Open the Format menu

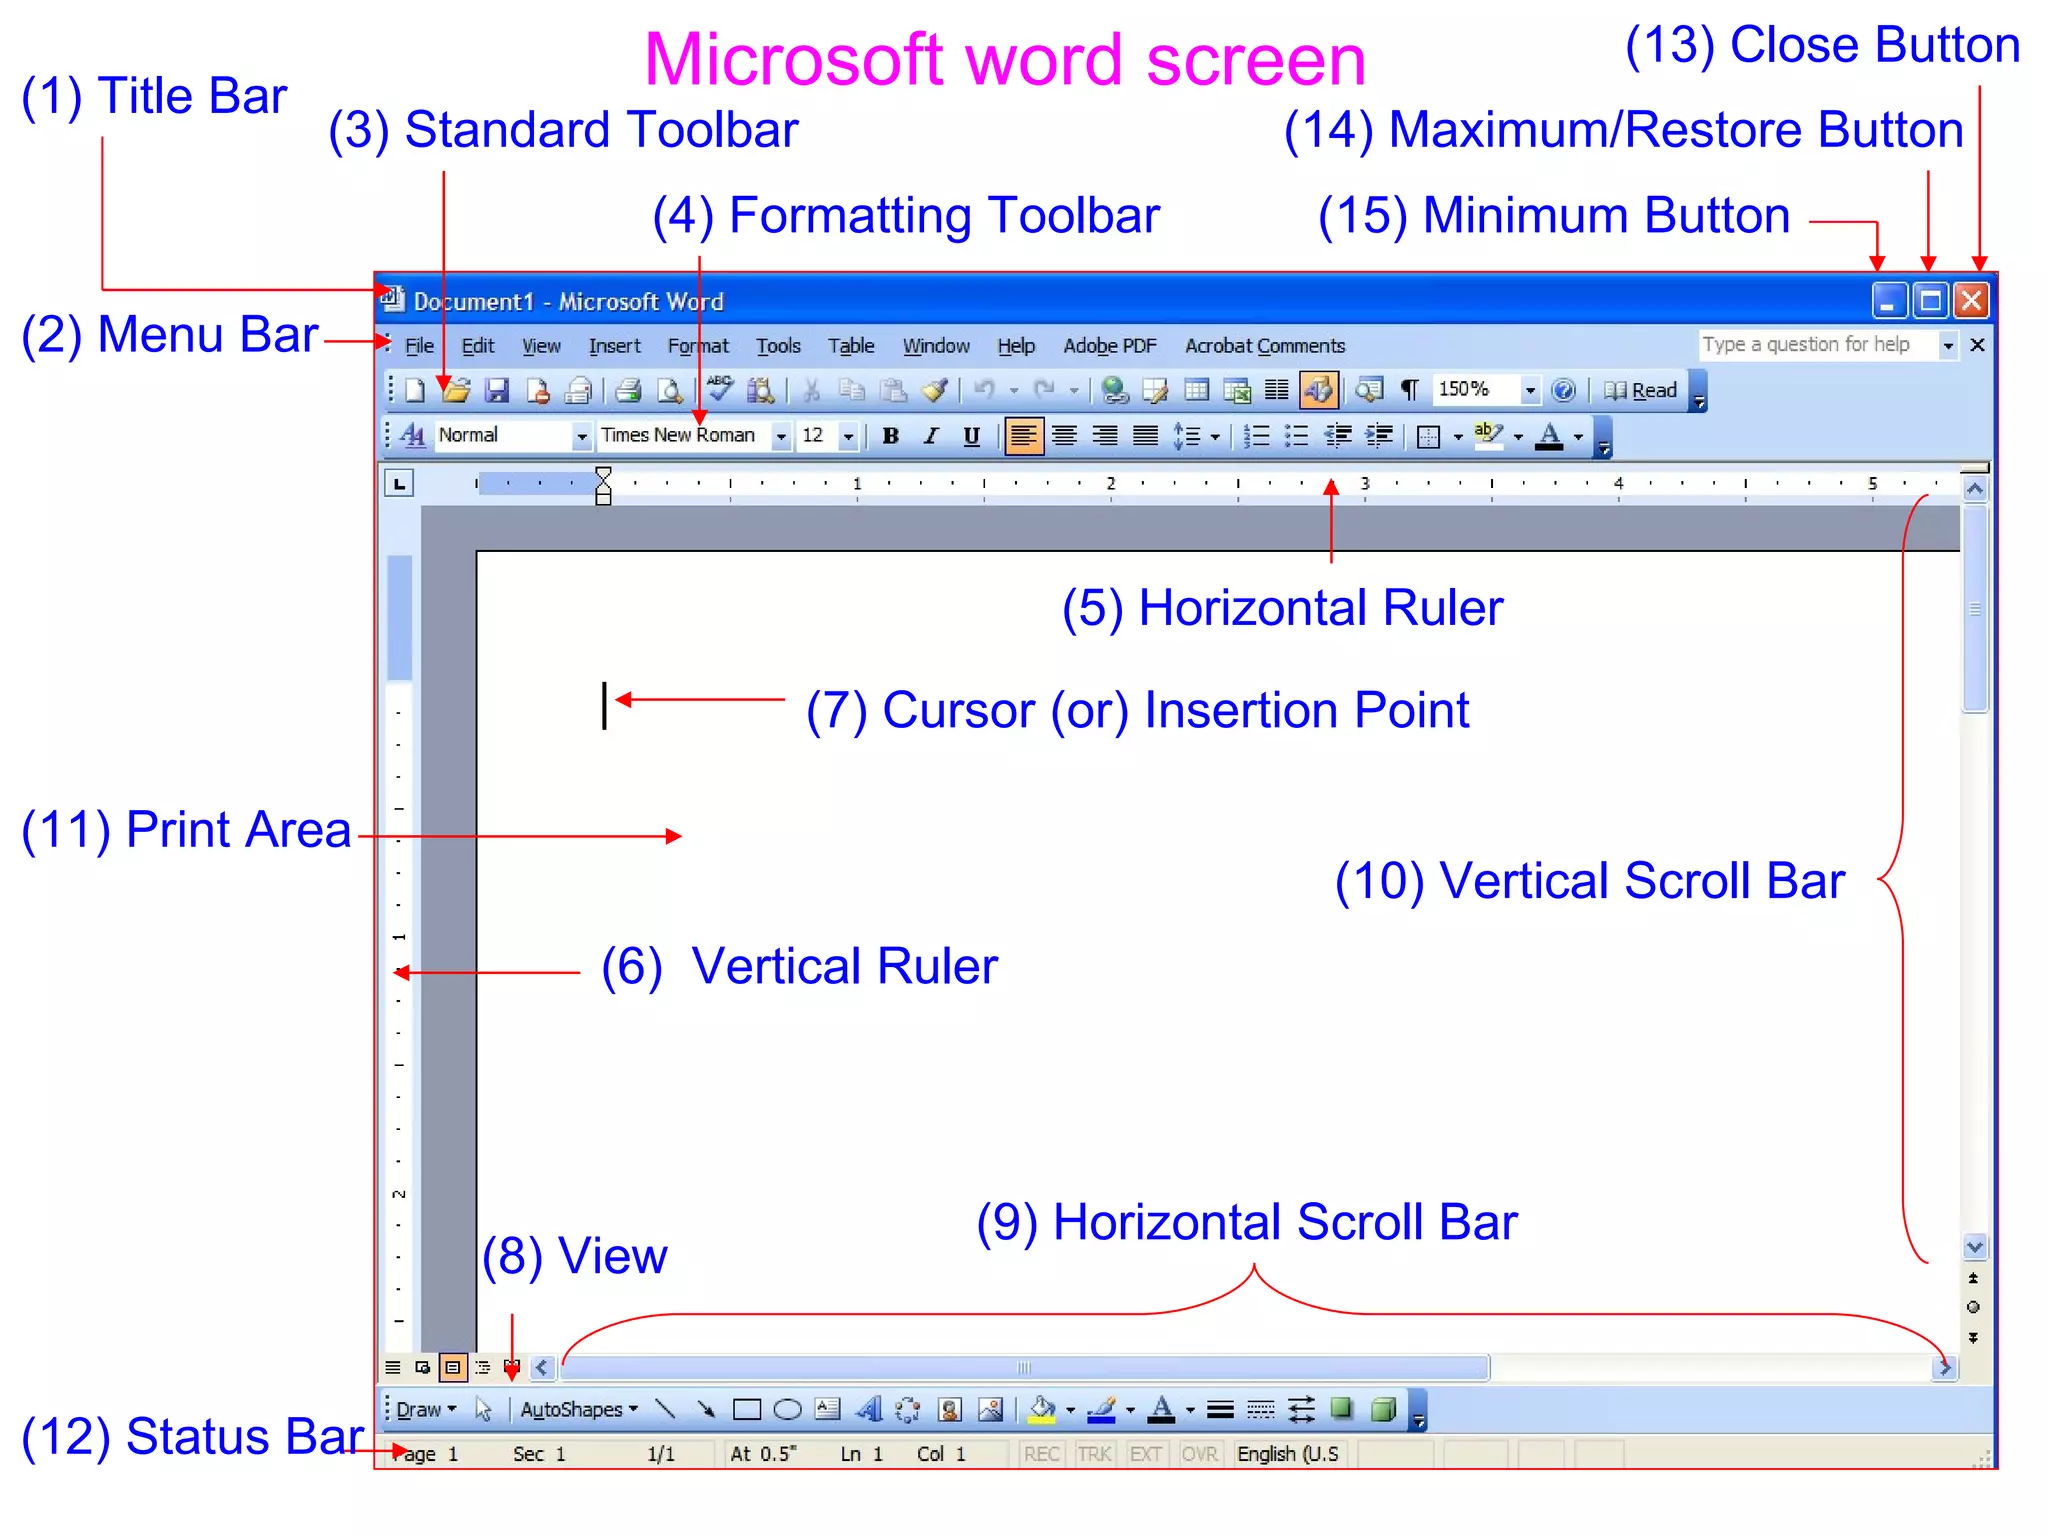click(698, 346)
